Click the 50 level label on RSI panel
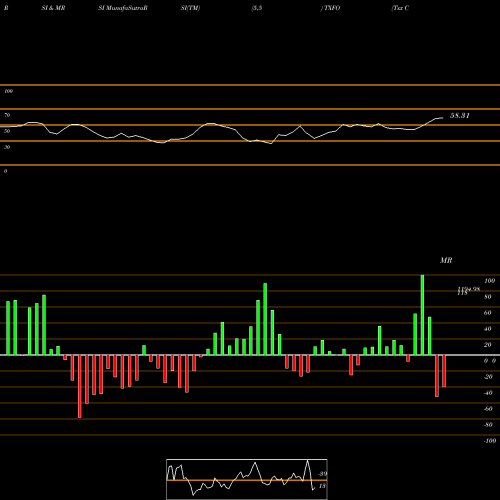Image resolution: width=500 pixels, height=500 pixels. (7, 131)
